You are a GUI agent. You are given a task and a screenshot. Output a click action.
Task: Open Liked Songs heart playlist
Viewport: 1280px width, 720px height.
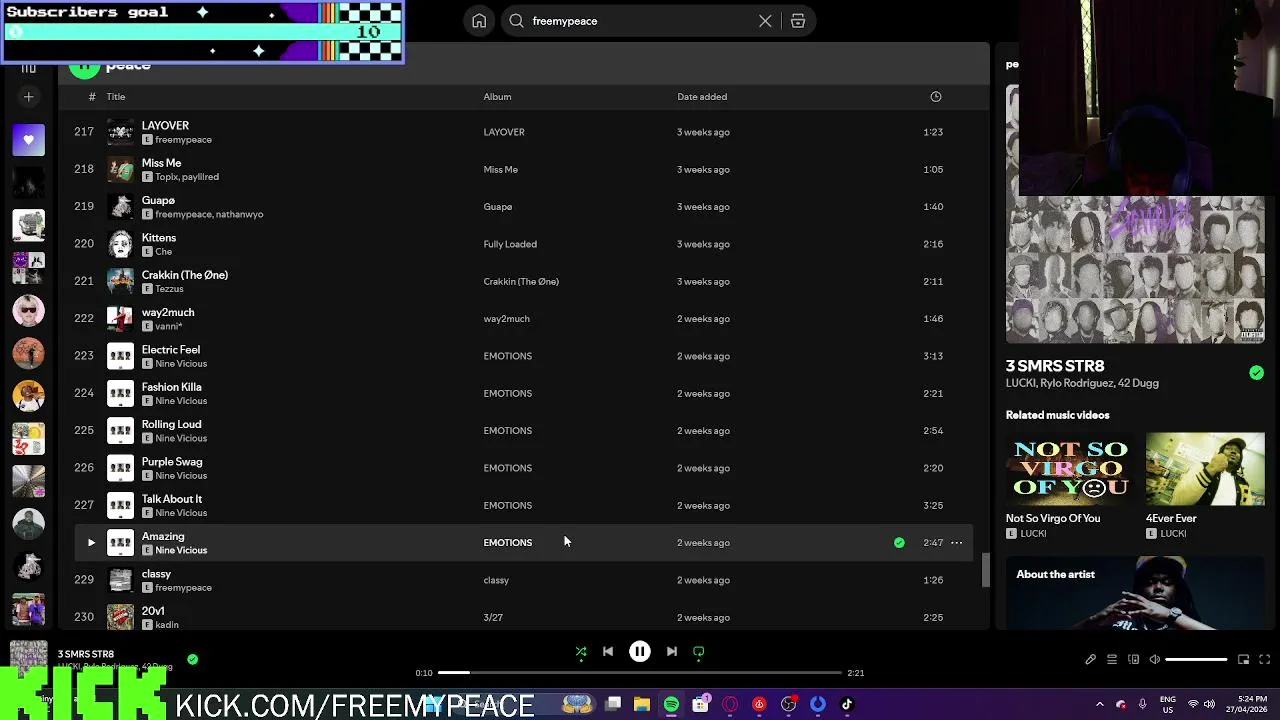29,140
